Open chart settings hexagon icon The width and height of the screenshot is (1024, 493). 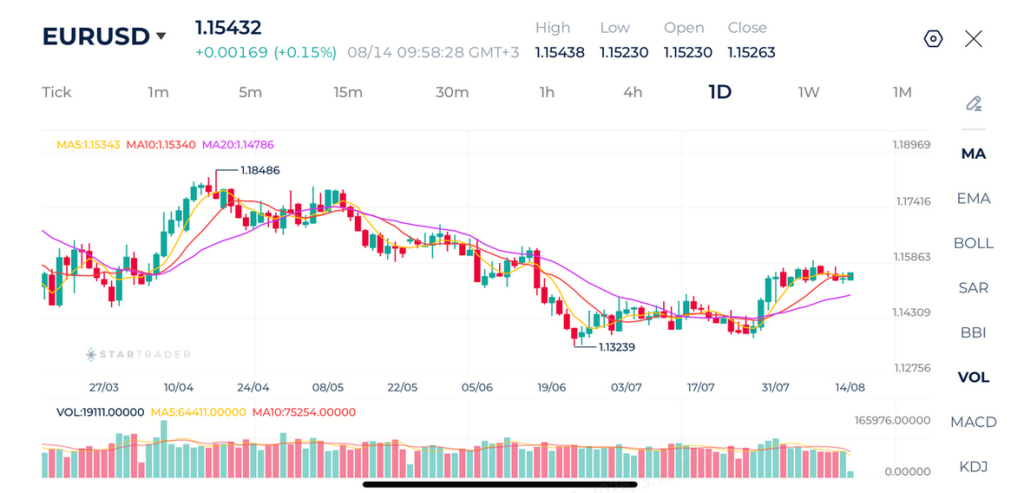pyautogui.click(x=933, y=39)
